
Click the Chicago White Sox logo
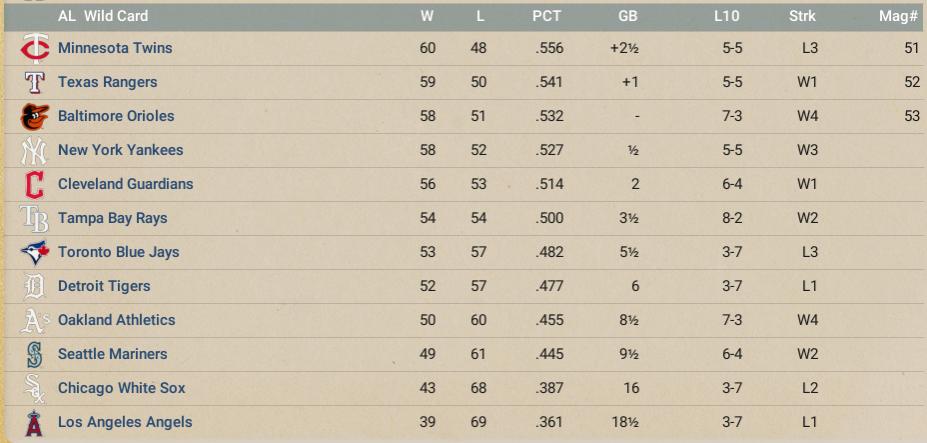pos(34,388)
